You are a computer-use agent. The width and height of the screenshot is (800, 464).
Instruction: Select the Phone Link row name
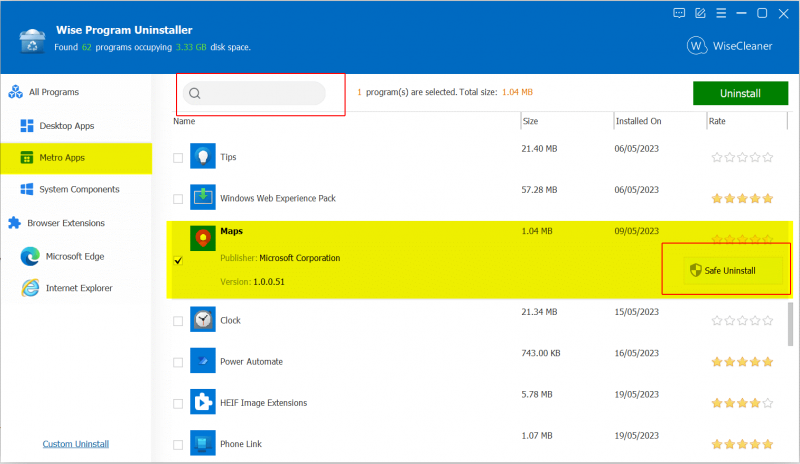tap(241, 444)
